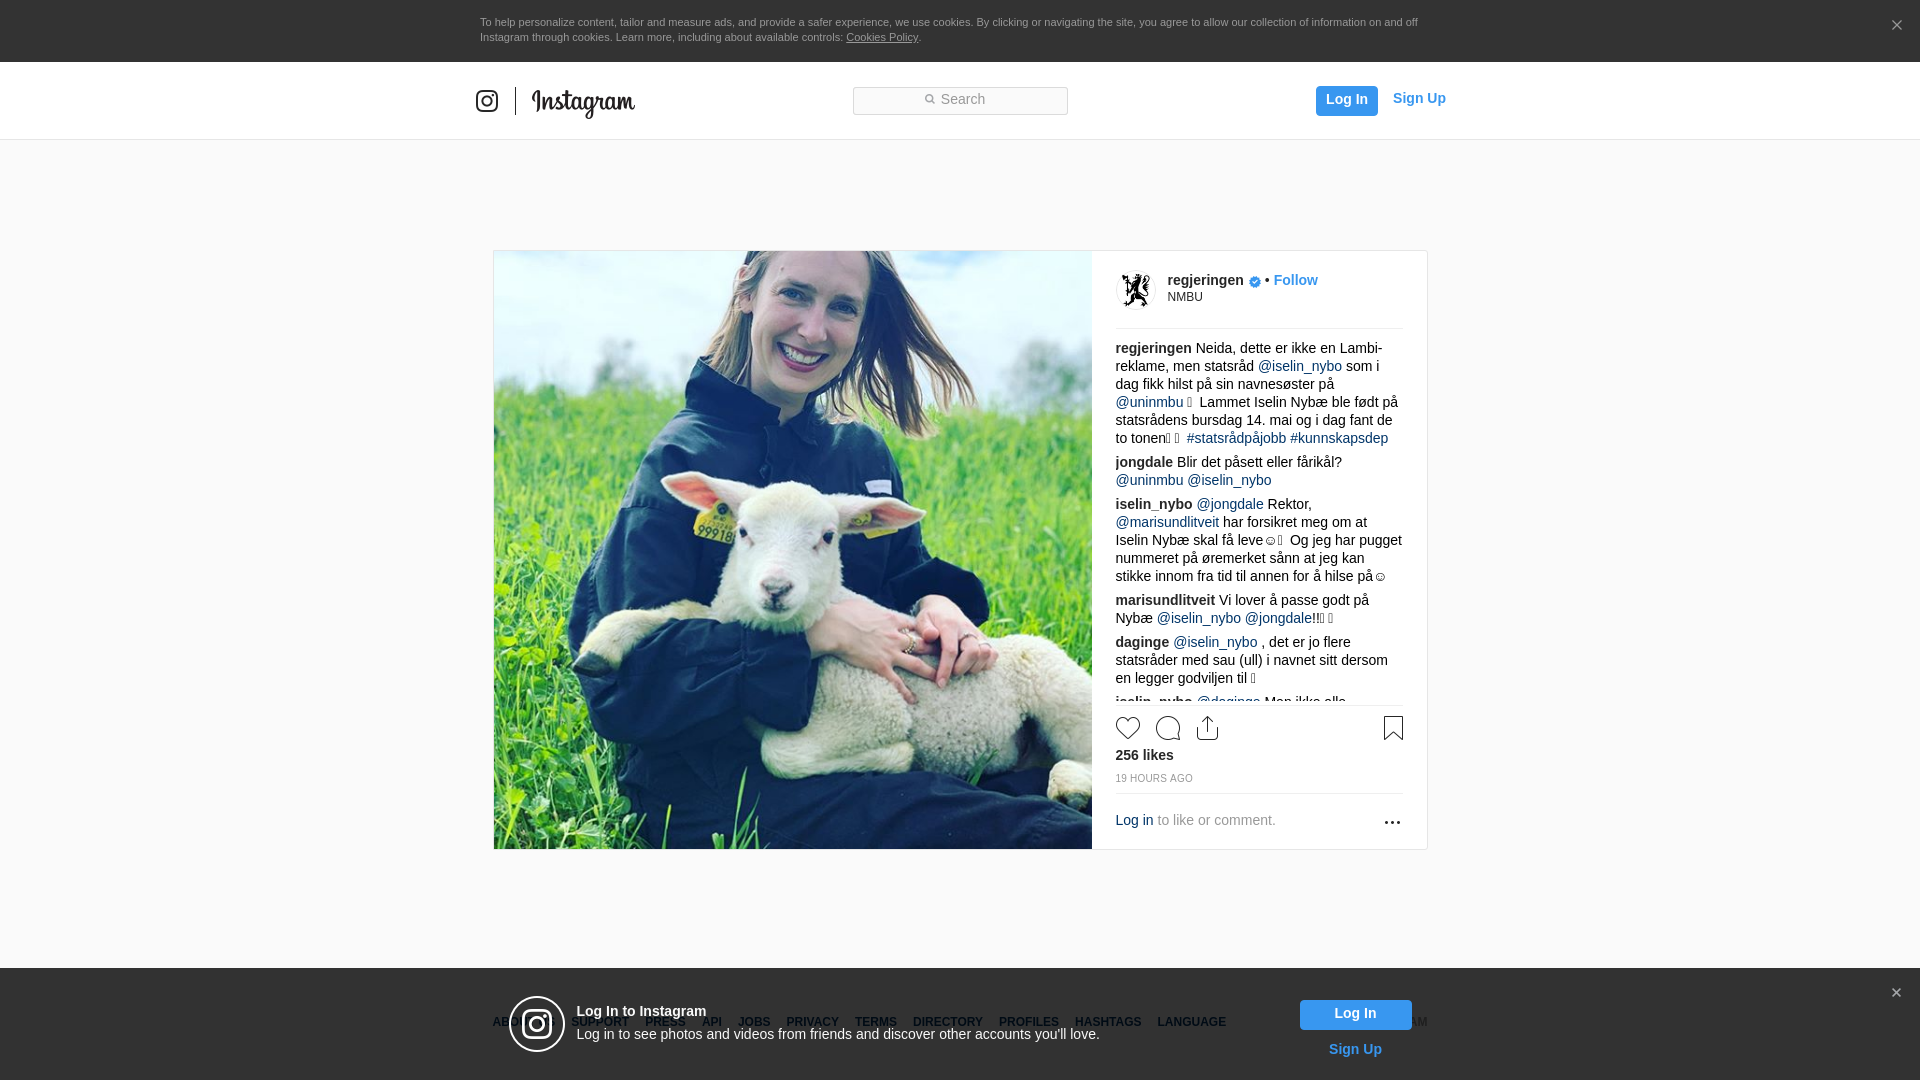Screen dimensions: 1920x1080
Task: Follow the regjeringen account
Action: 1295,280
